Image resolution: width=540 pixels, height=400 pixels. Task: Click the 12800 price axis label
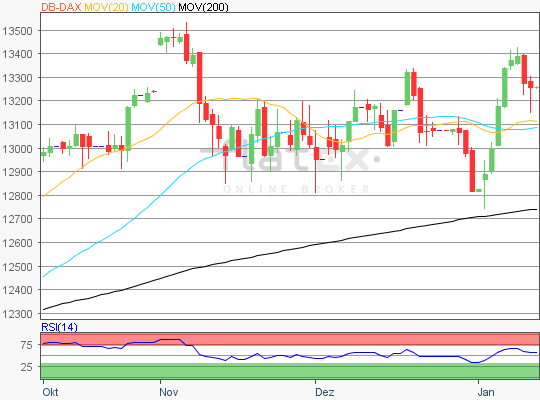(18, 196)
